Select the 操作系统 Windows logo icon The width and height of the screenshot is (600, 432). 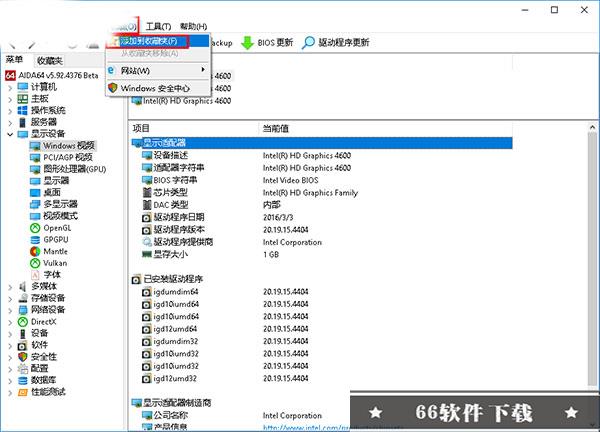click(x=23, y=111)
